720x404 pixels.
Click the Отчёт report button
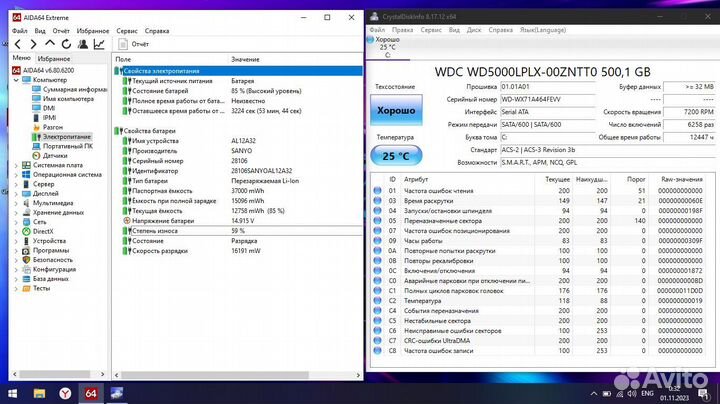(x=134, y=44)
